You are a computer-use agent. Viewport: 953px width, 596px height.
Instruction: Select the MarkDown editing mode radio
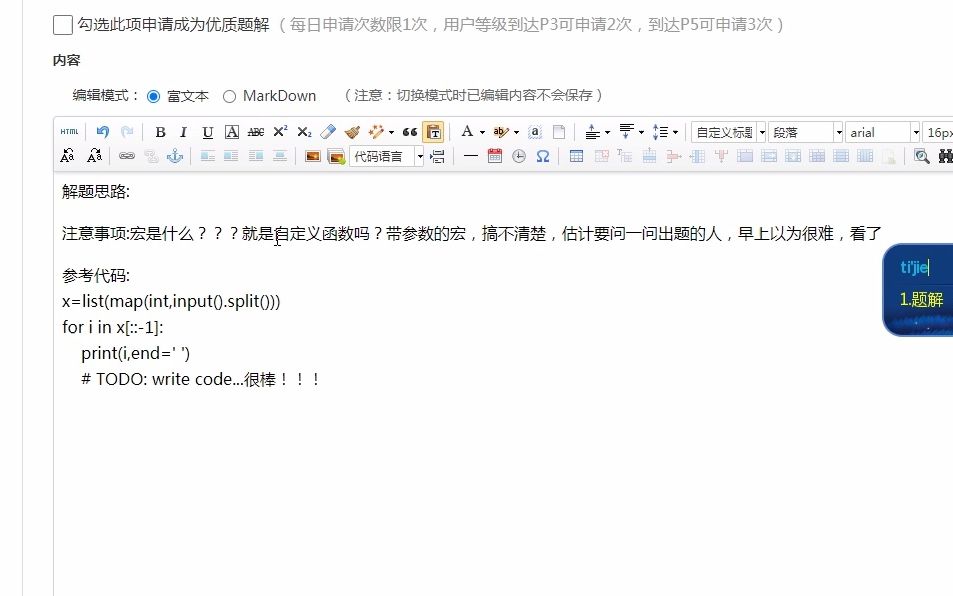pyautogui.click(x=229, y=96)
